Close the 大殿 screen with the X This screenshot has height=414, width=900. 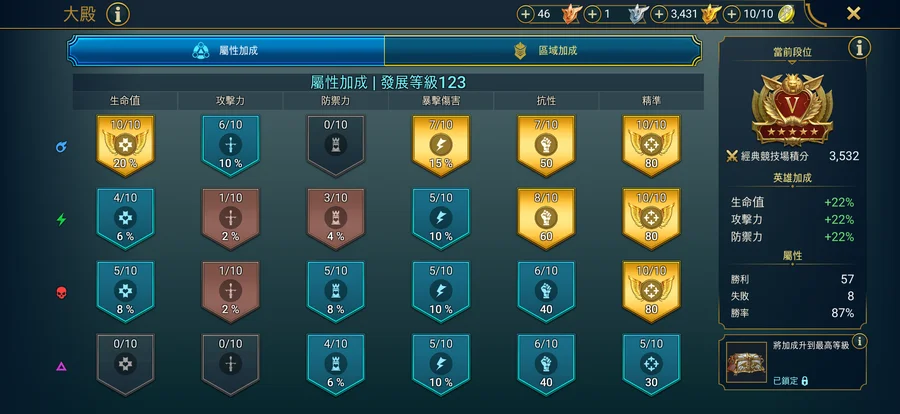coord(854,13)
